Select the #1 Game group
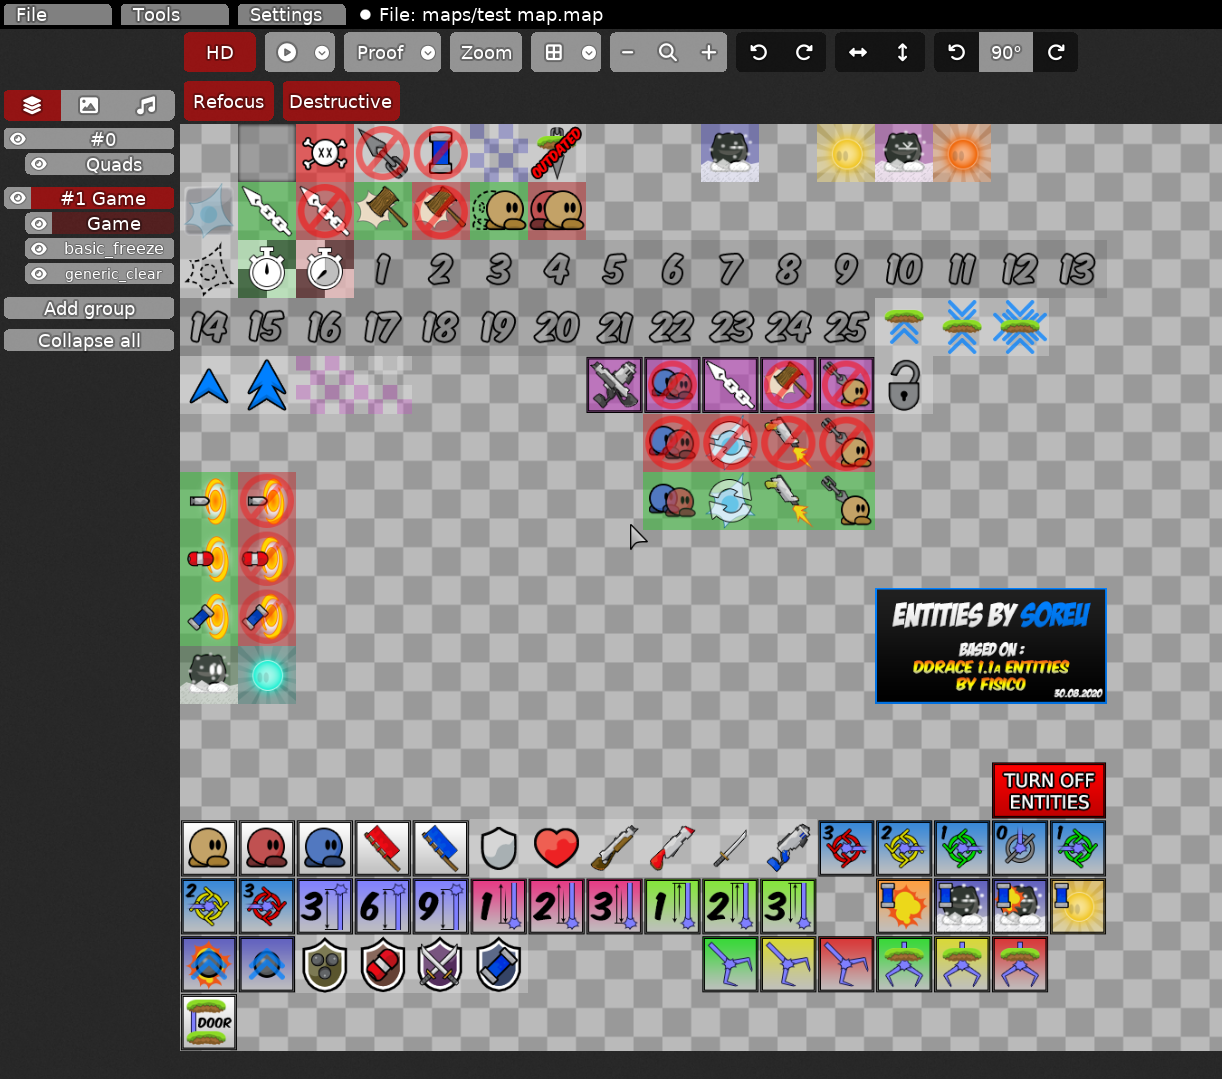 click(x=103, y=198)
